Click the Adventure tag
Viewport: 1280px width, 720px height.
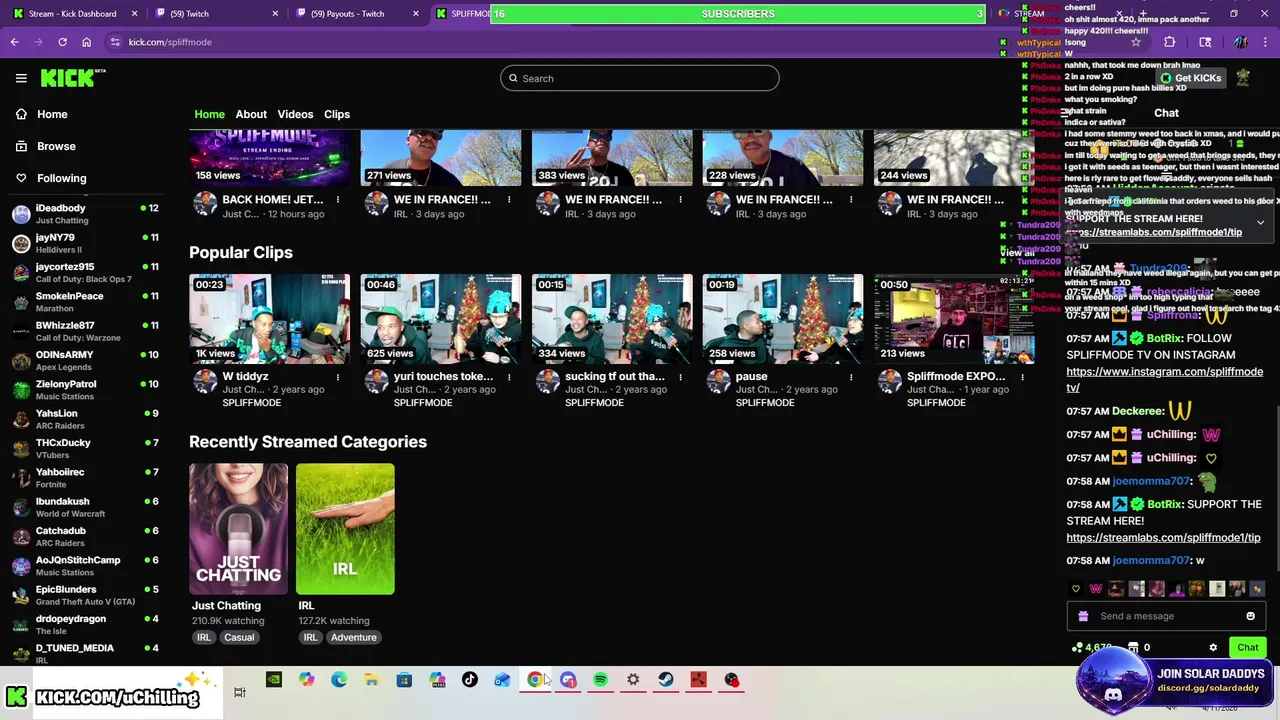point(354,637)
